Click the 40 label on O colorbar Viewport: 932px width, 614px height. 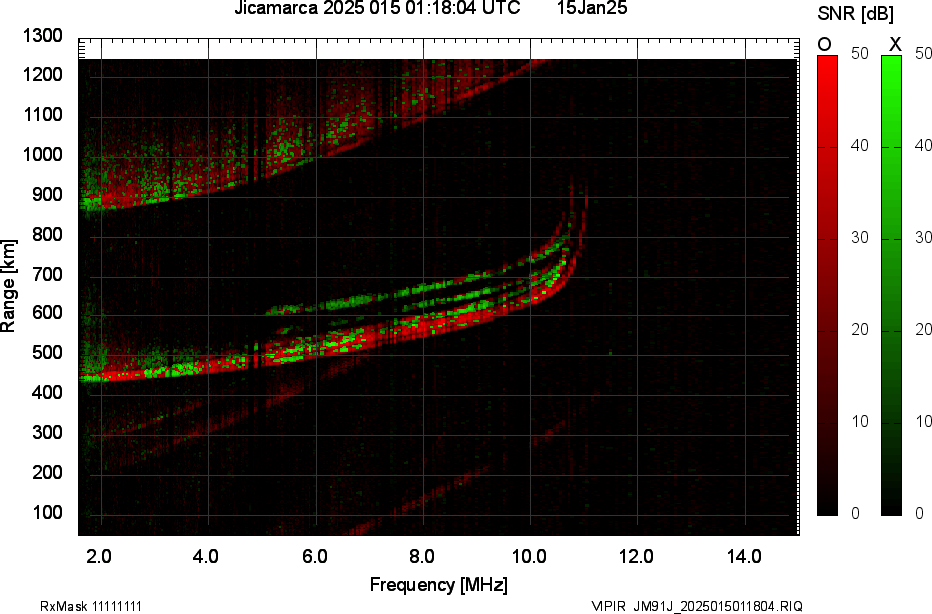coord(859,146)
